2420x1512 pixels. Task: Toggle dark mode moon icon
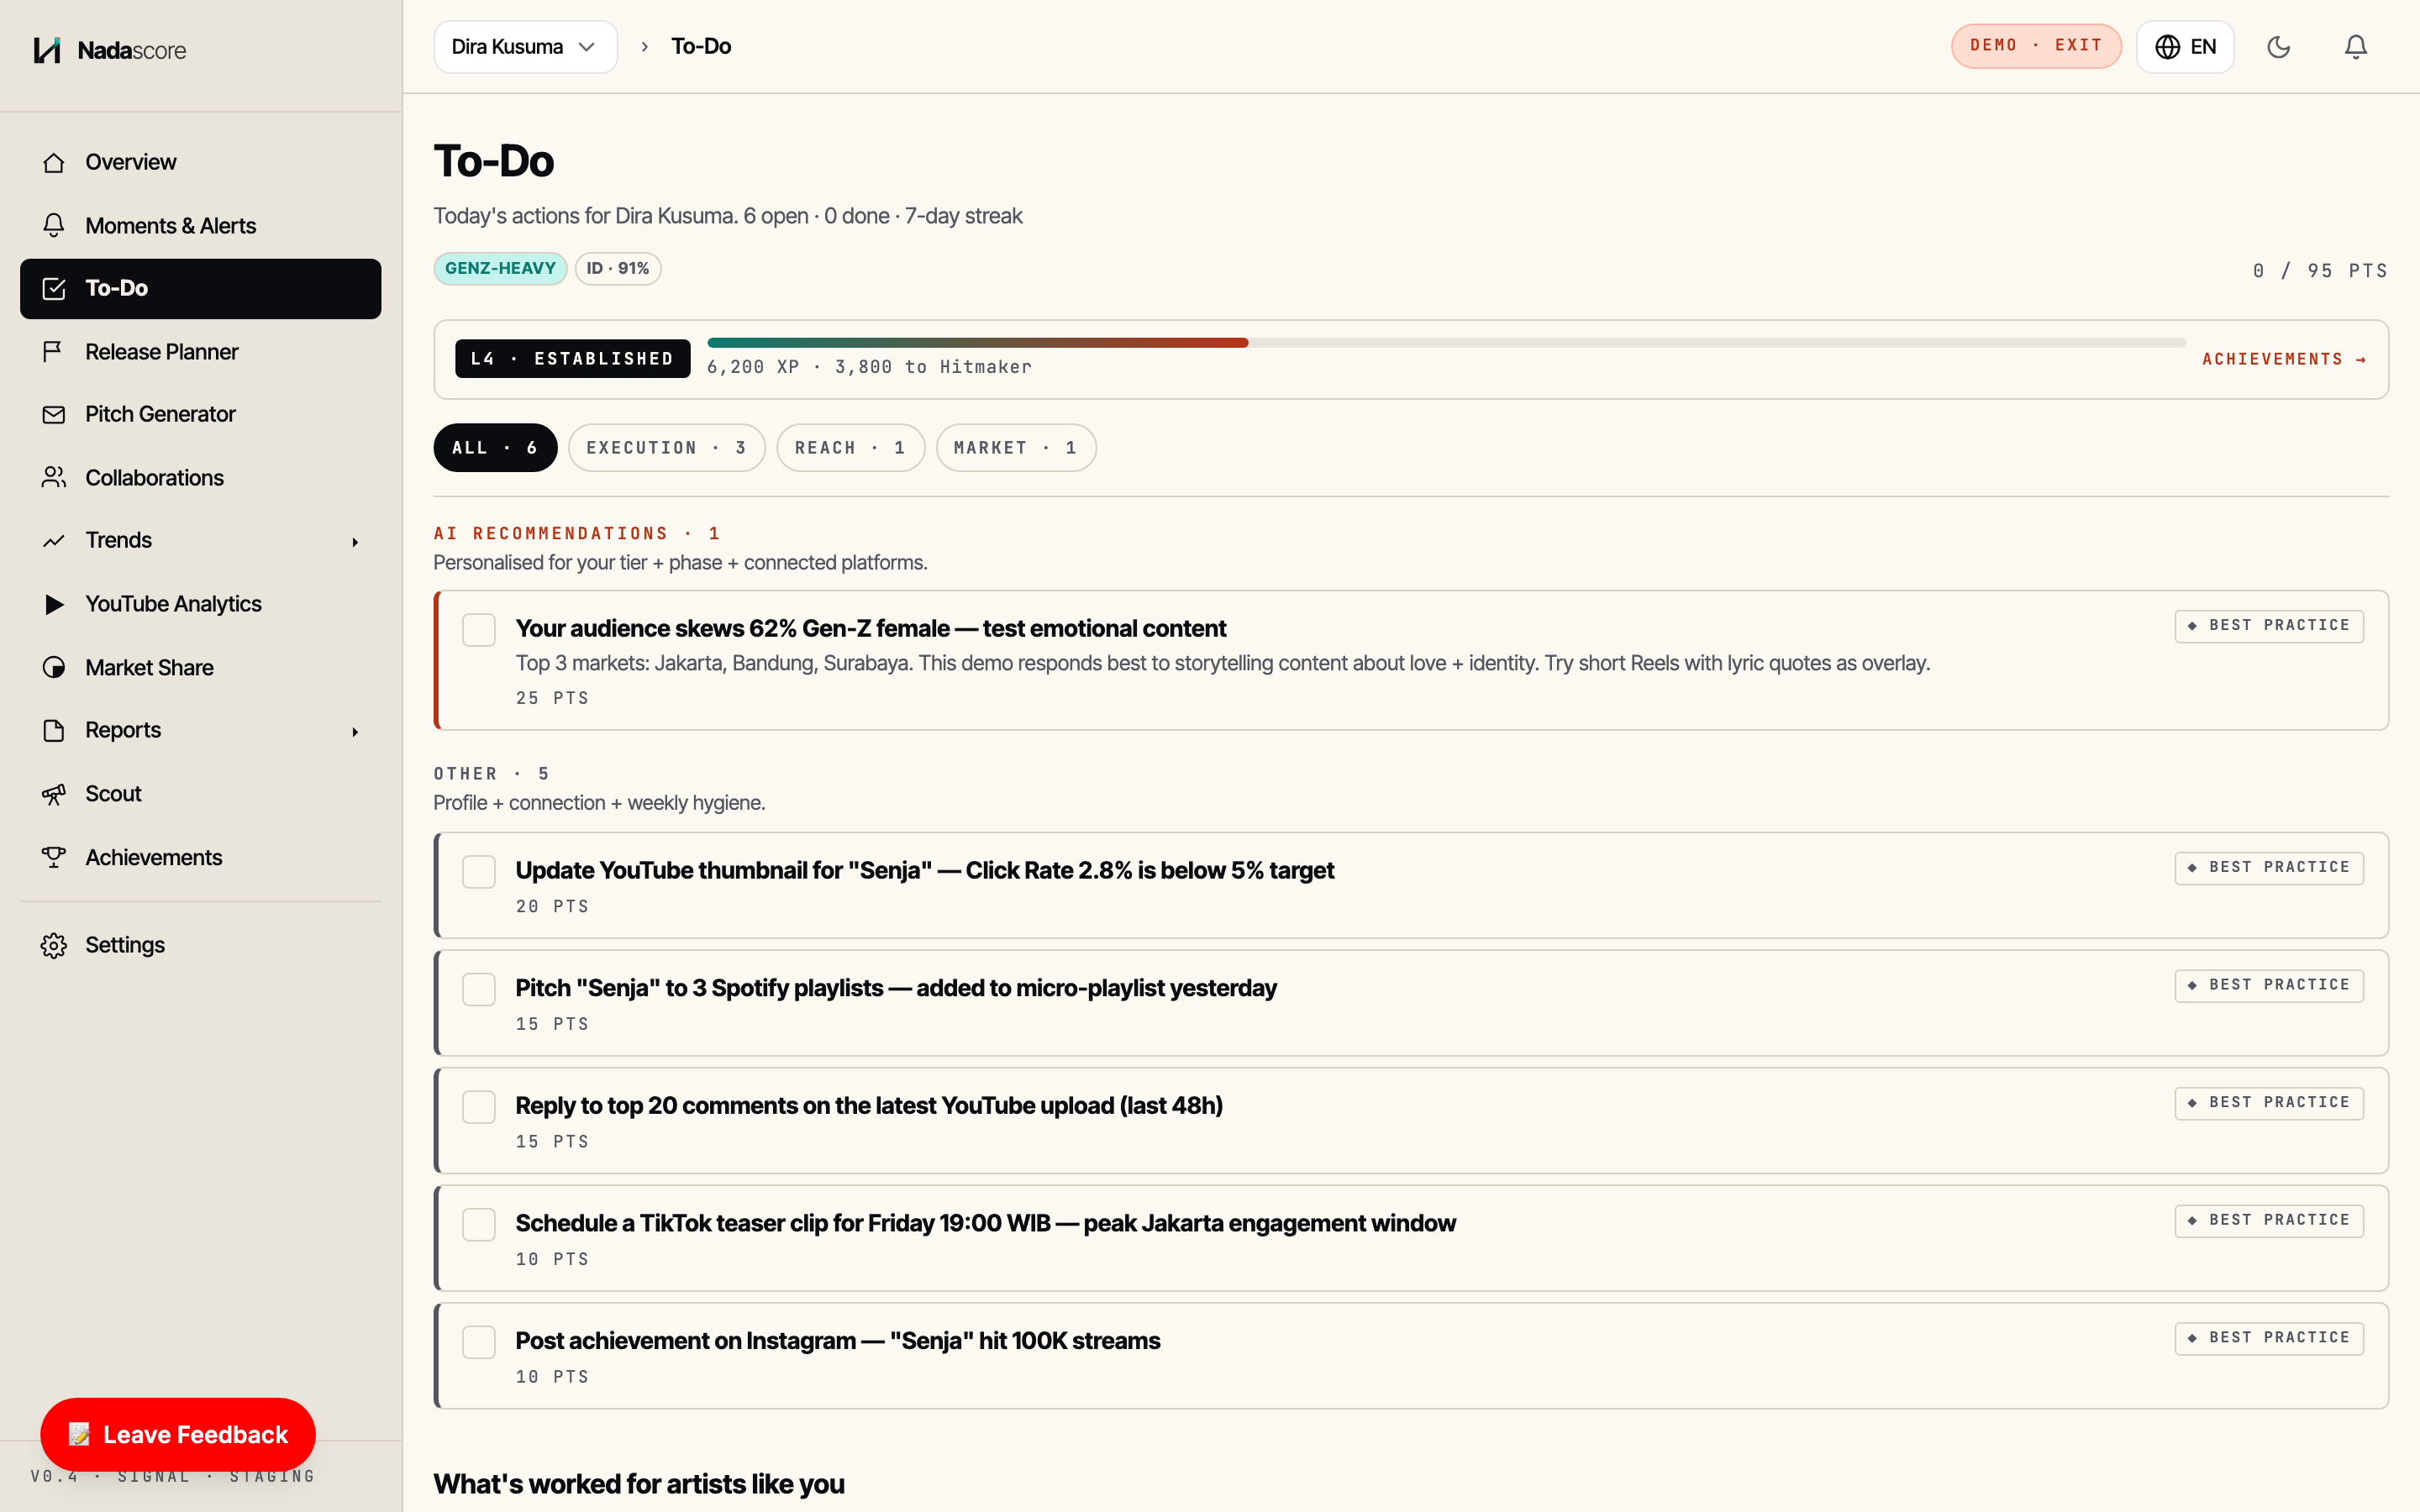point(2278,47)
